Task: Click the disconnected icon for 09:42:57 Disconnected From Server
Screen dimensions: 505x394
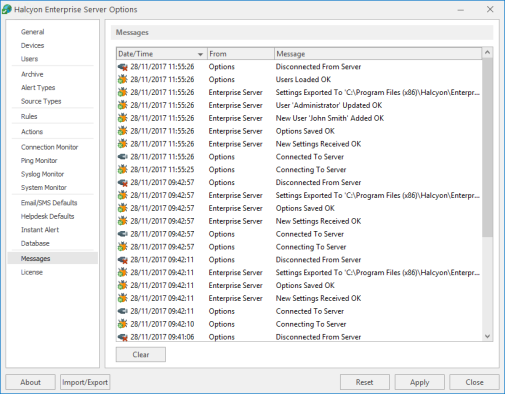Action: (123, 183)
